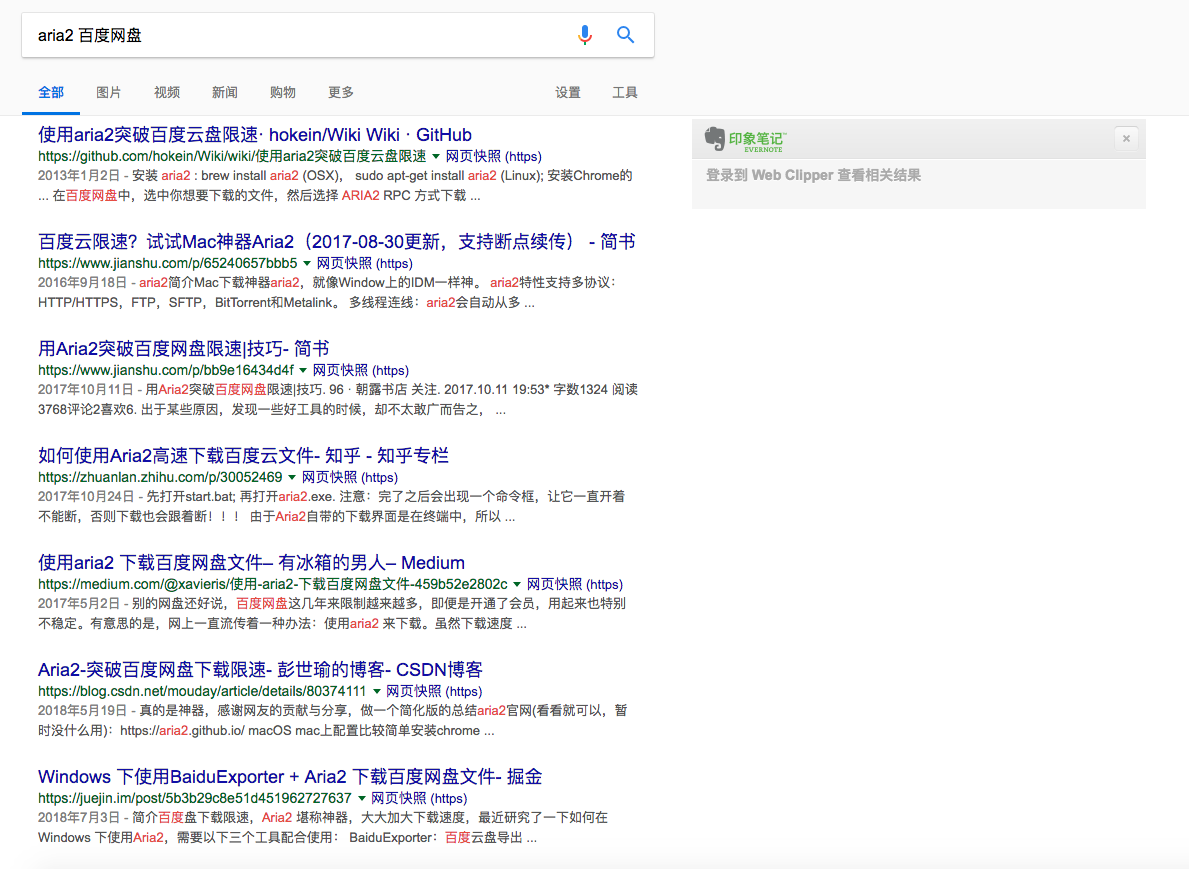Open the 知乎专栏 Aria2高速下载 result title

(x=243, y=456)
